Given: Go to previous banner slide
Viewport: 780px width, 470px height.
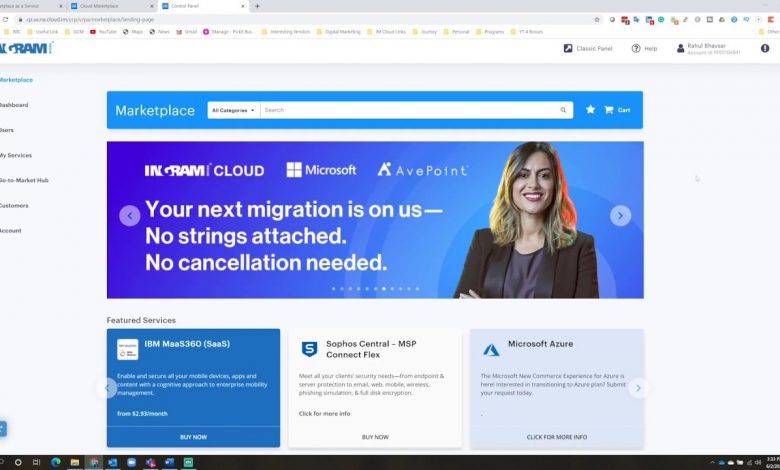Looking at the screenshot, I should [x=129, y=215].
